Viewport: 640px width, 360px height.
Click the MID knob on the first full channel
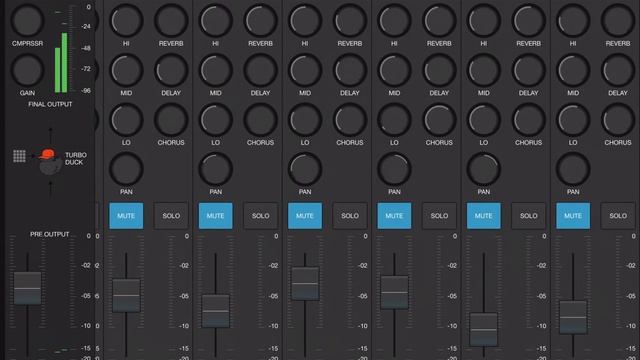click(x=126, y=70)
